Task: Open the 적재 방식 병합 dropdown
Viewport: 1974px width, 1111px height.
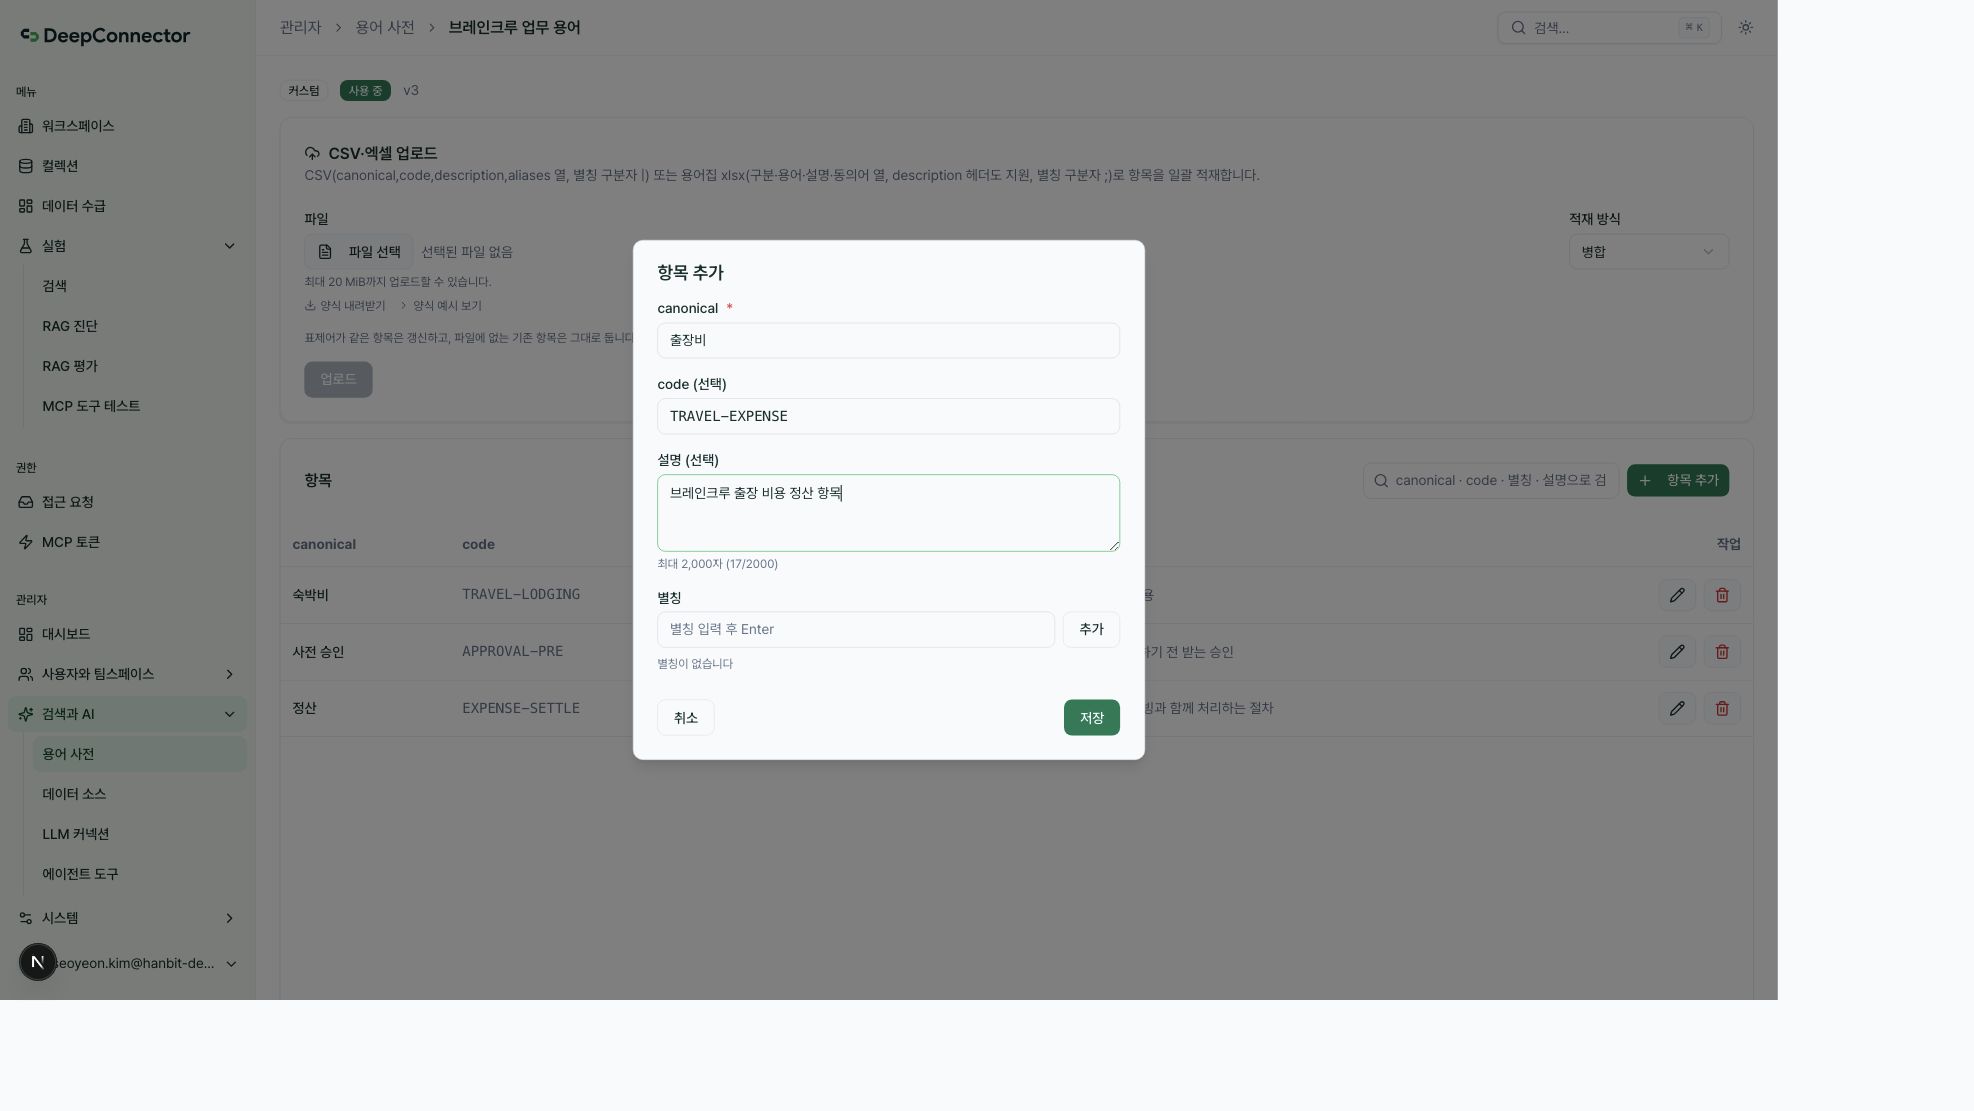Action: tap(1648, 252)
